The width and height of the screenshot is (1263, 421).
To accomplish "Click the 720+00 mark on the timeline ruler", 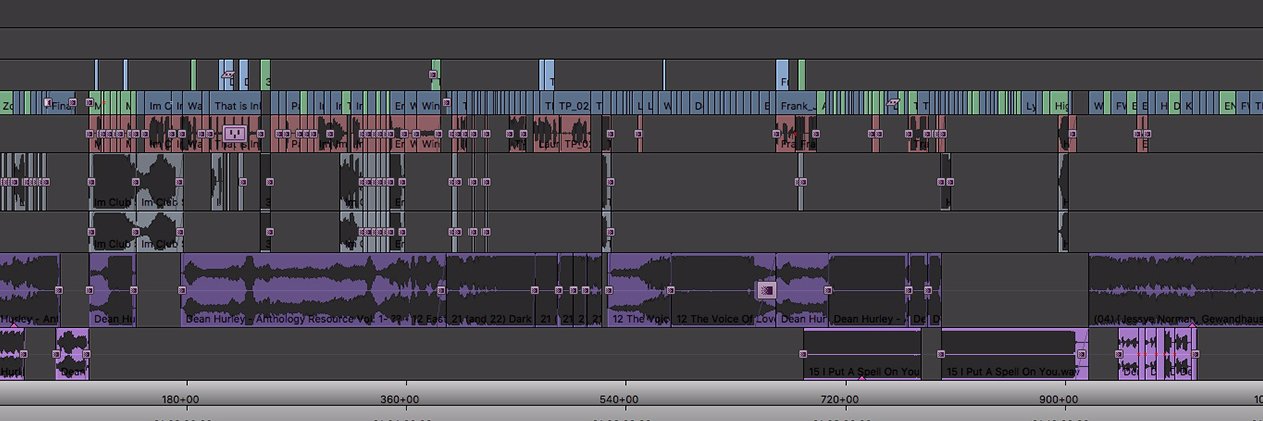I will 840,400.
